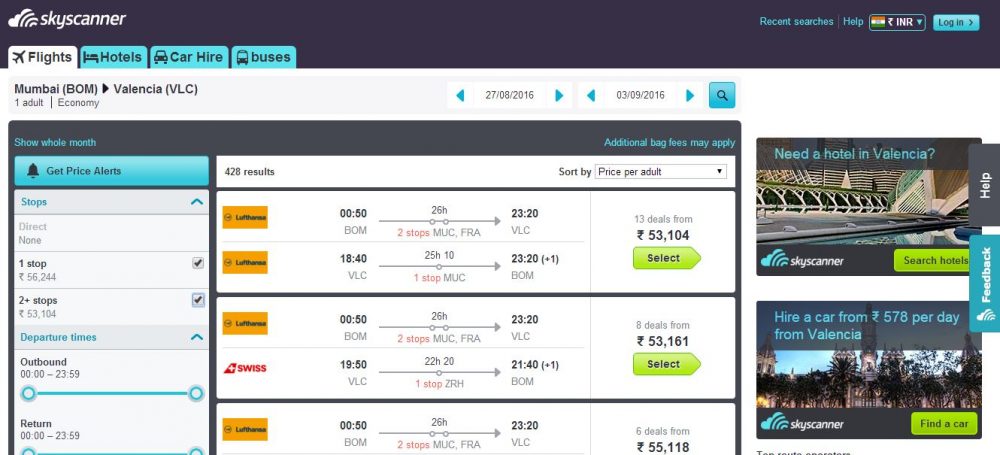Viewport: 1000px width, 455px height.
Task: Select the ₹ 53,104 Lufthansa deal
Action: (x=664, y=258)
